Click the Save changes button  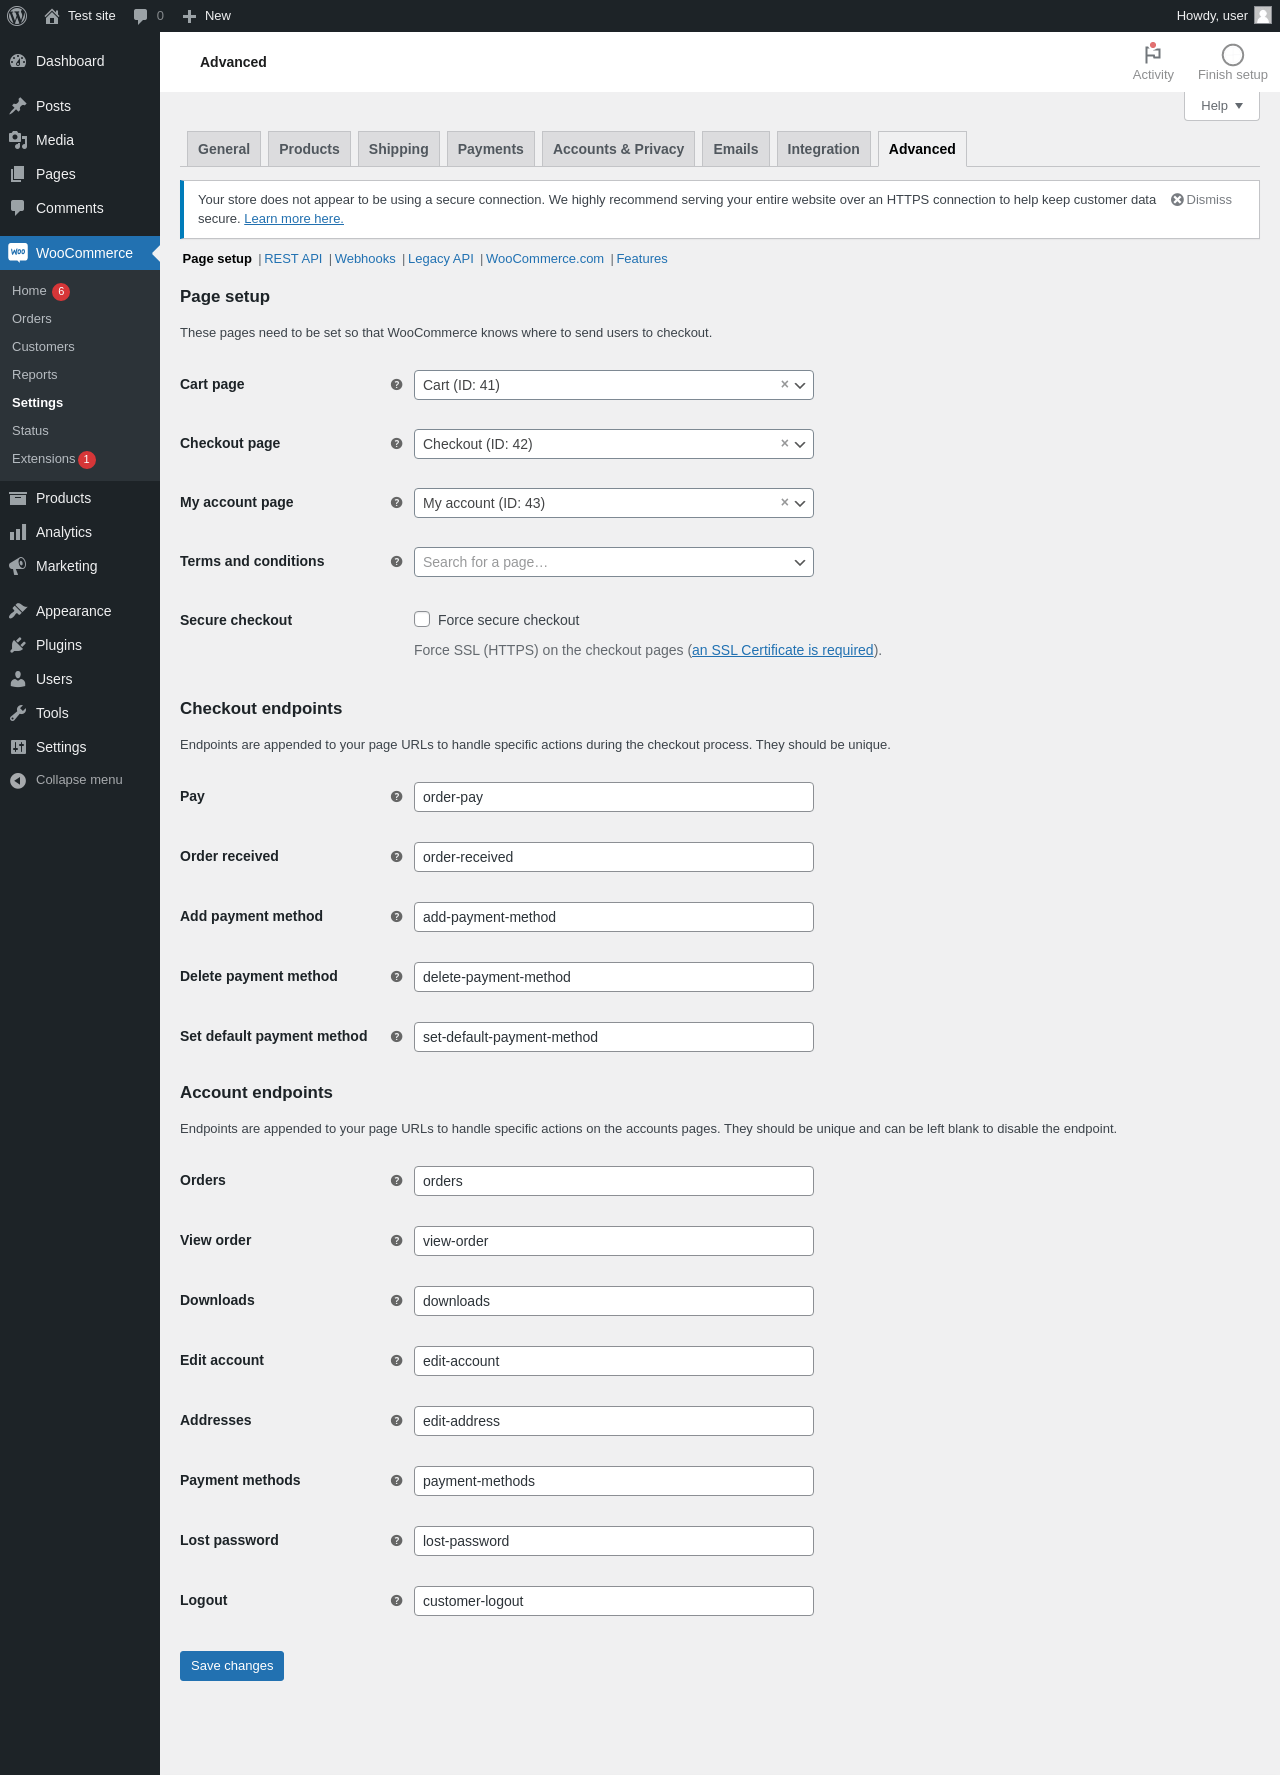pyautogui.click(x=232, y=1666)
